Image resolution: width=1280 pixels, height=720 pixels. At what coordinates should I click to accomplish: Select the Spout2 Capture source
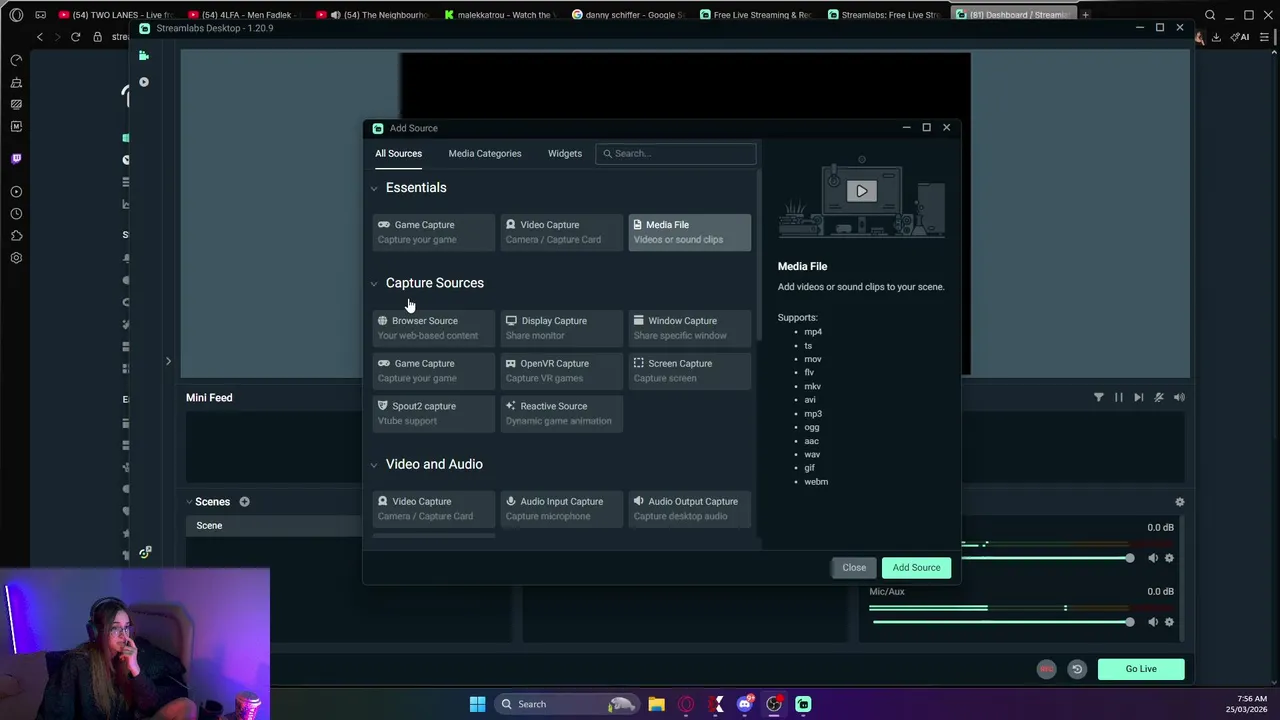(x=433, y=413)
